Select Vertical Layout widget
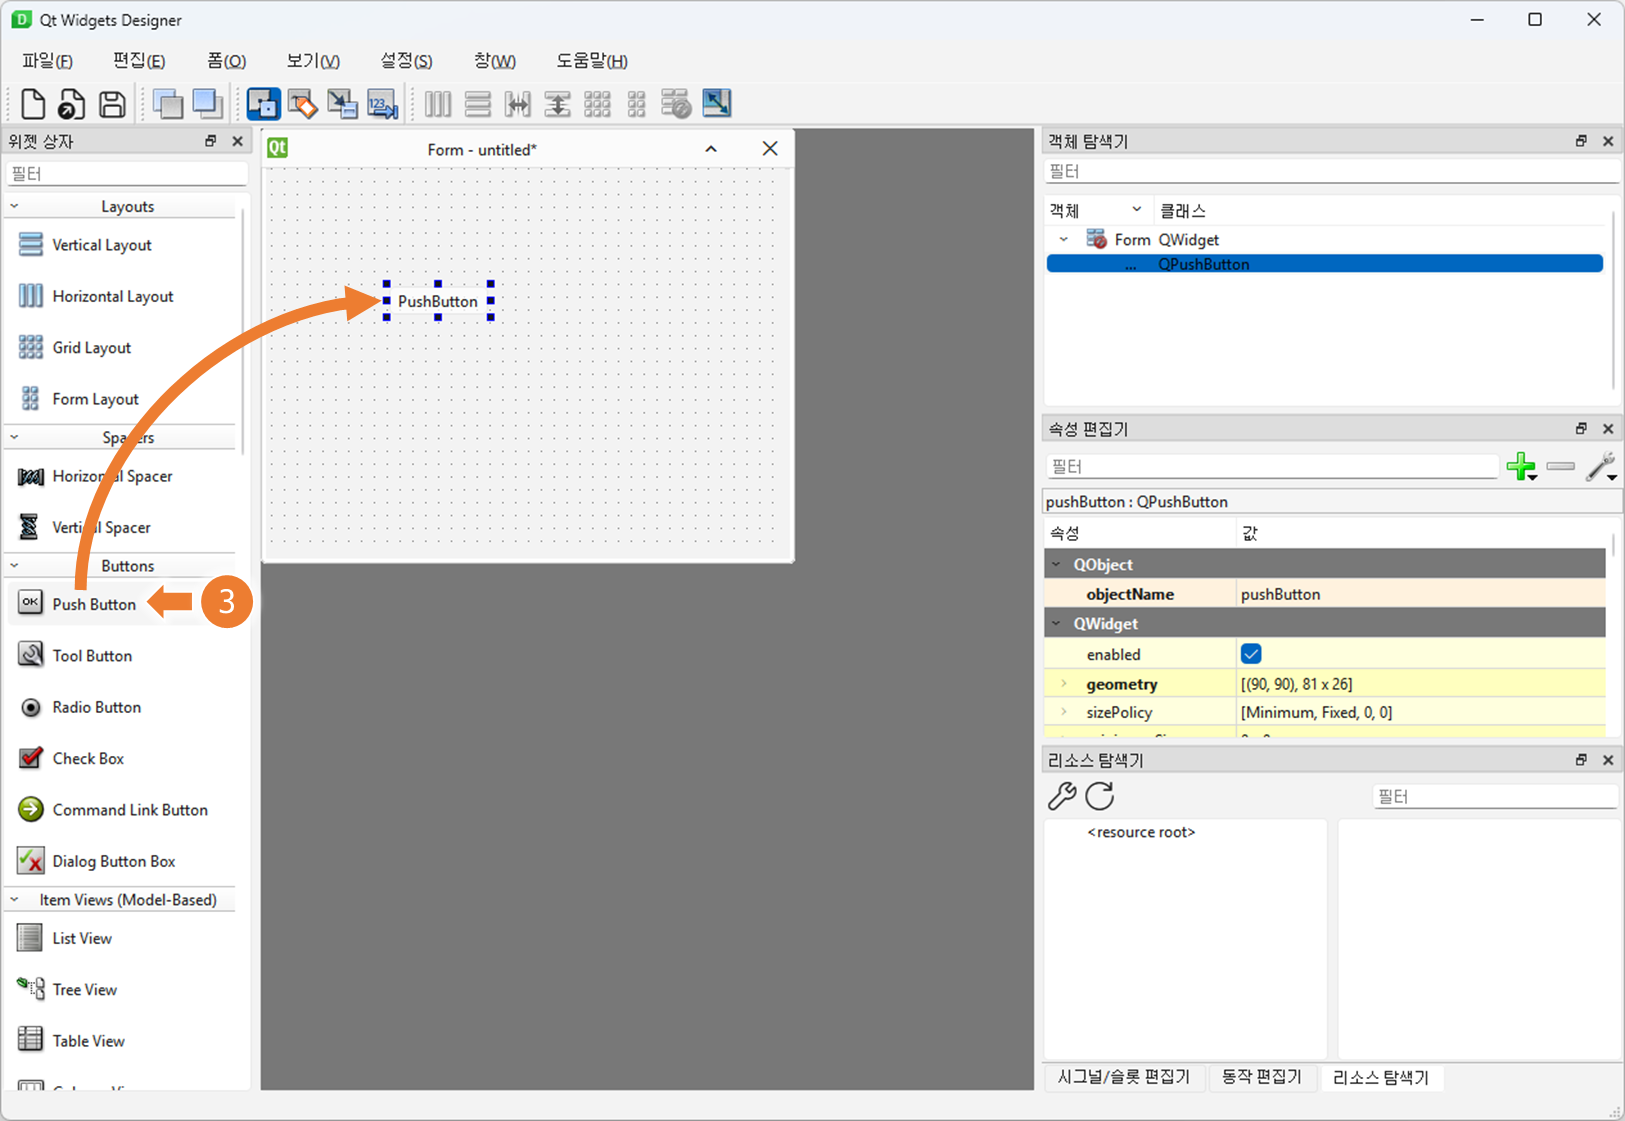 coord(102,245)
